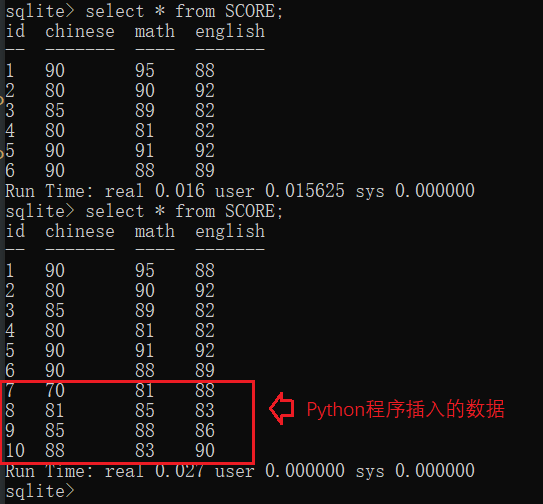543x504 pixels.
Task: Click the first select * from SCORE command
Action: [184, 11]
